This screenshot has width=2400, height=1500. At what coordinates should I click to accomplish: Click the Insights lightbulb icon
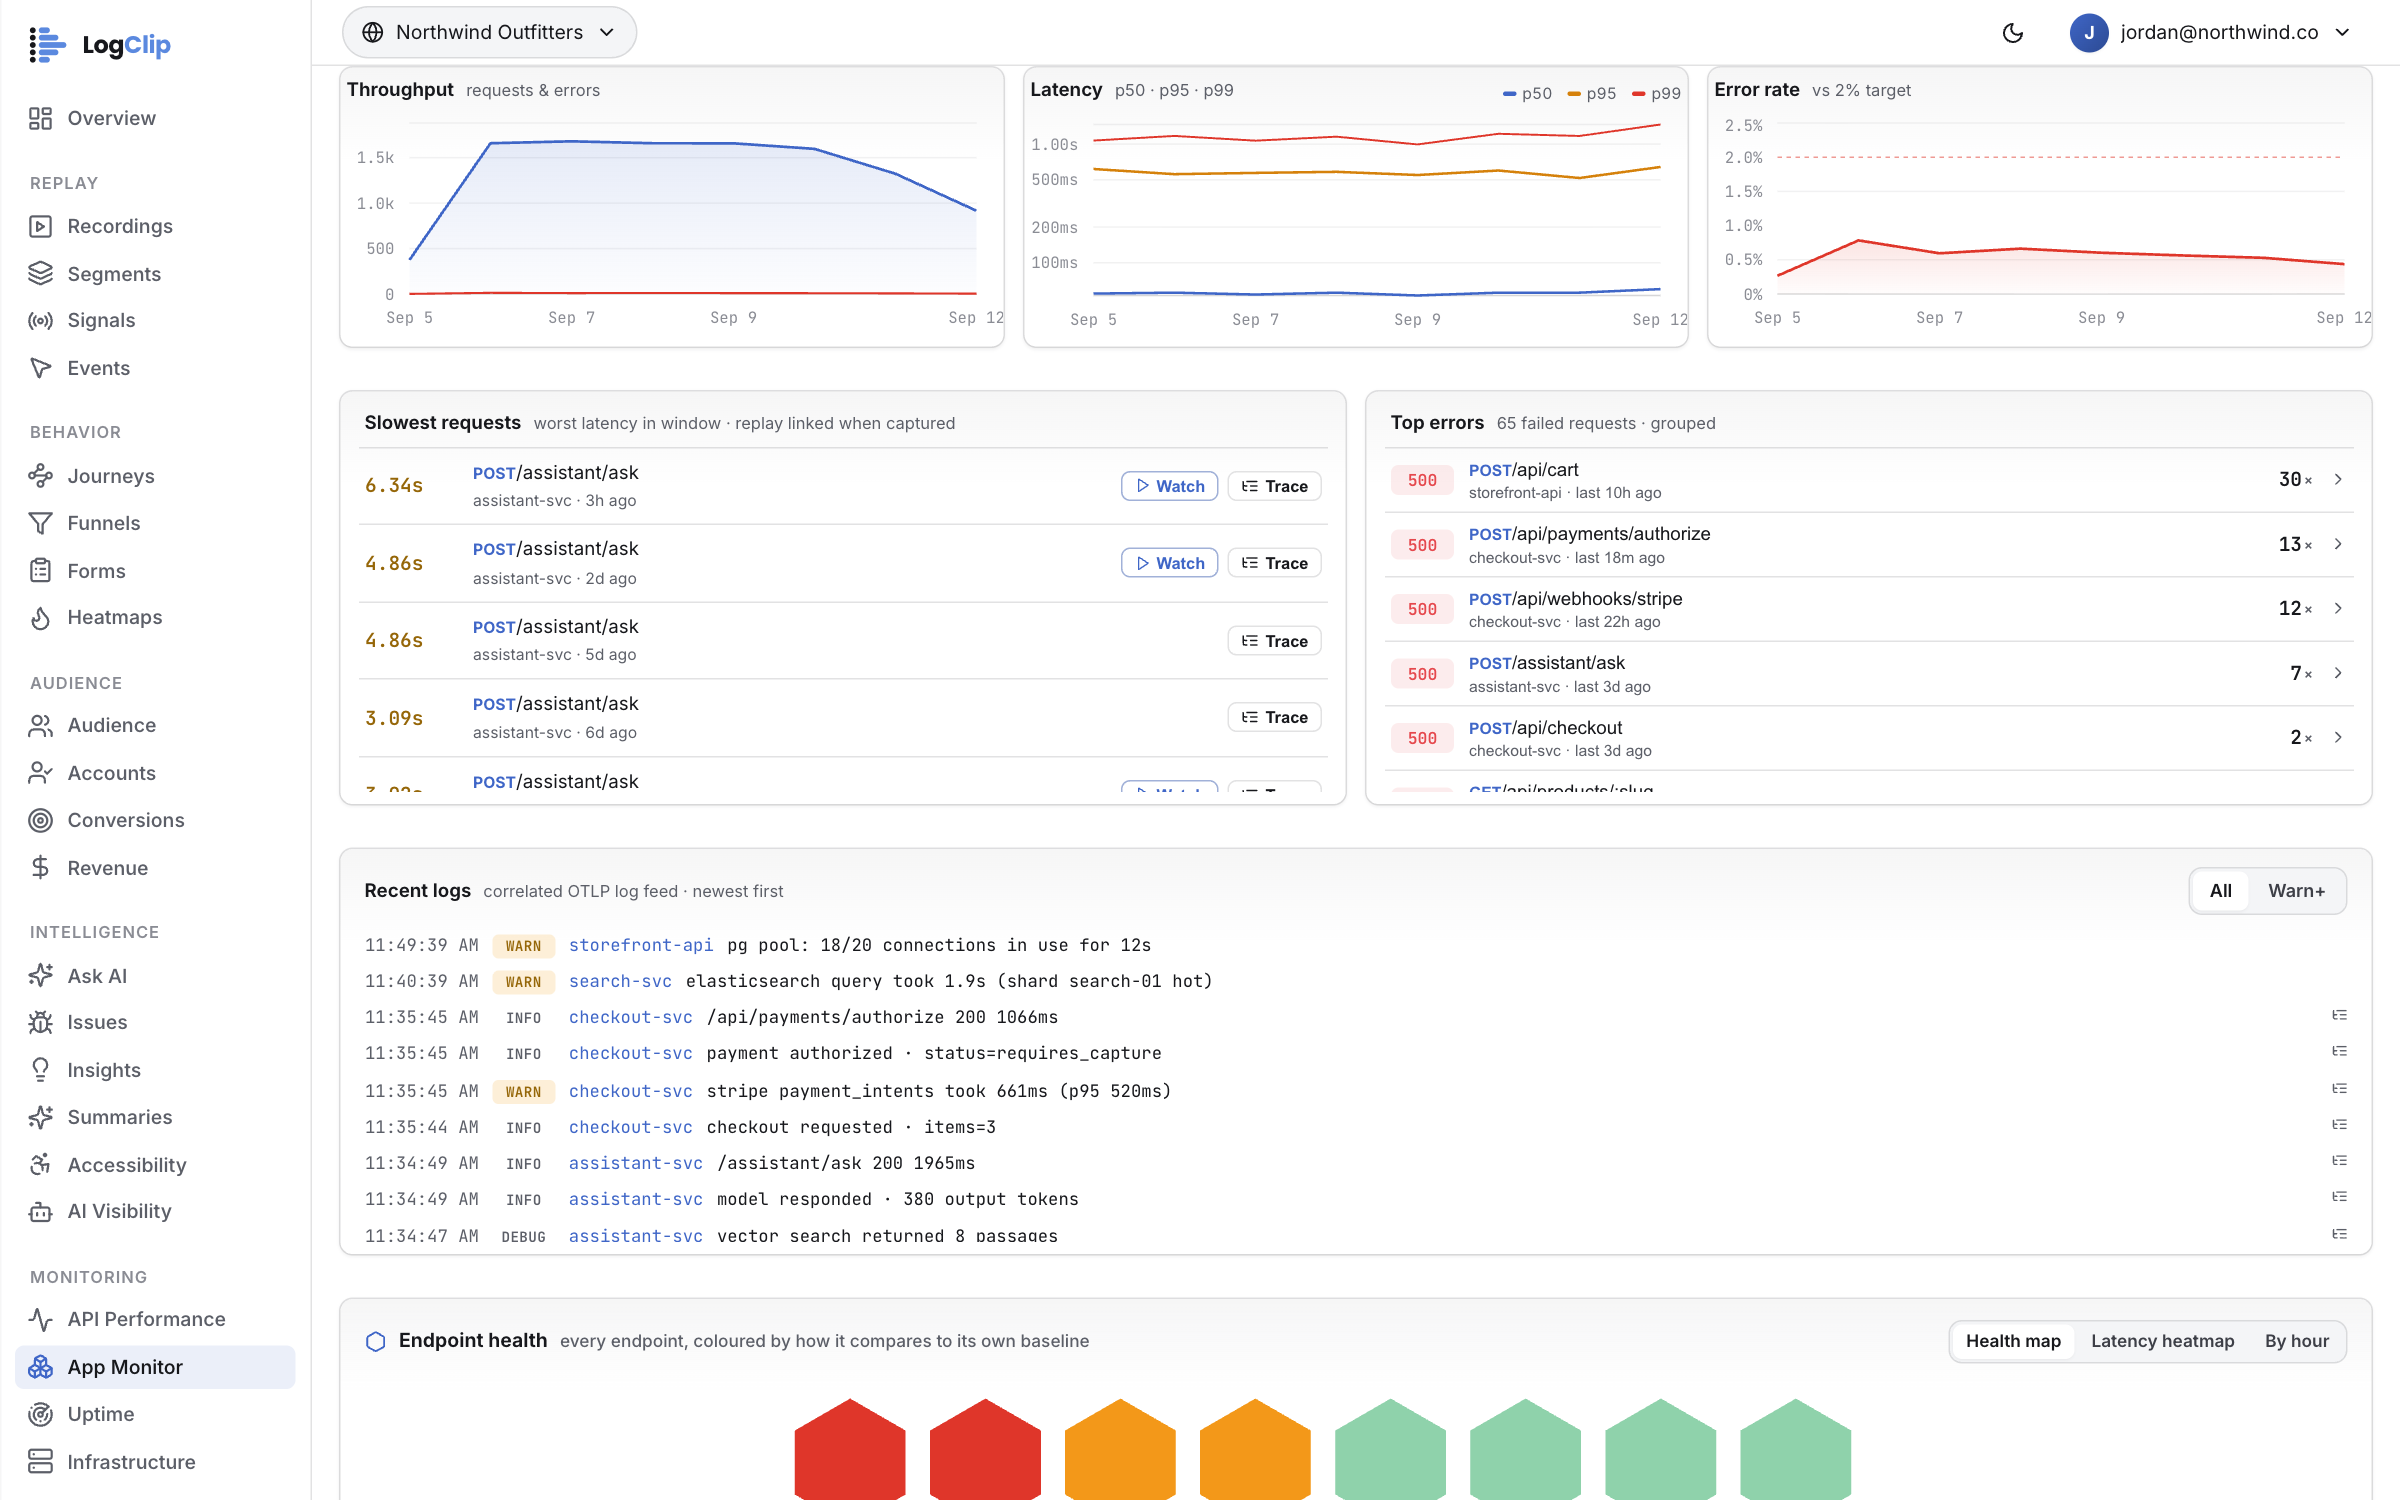tap(40, 1070)
